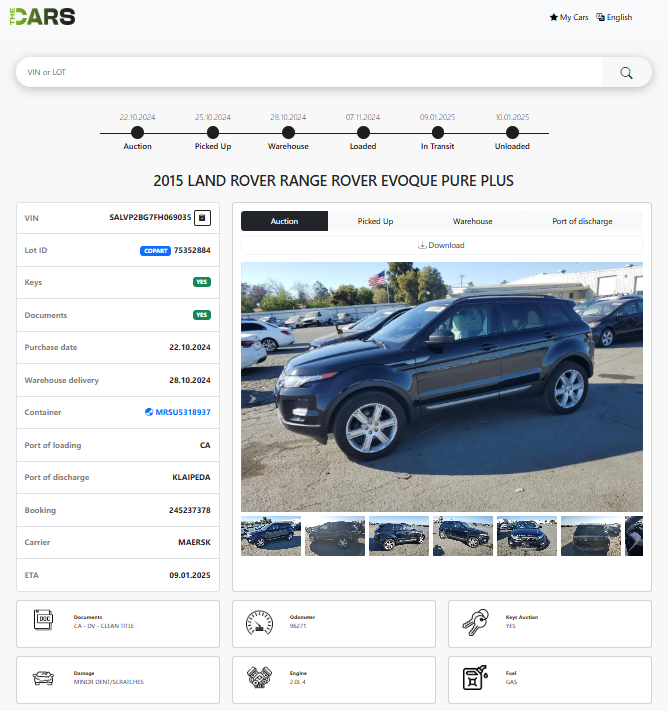668x711 pixels.
Task: Select the Warehouse timeline marker
Action: click(288, 133)
